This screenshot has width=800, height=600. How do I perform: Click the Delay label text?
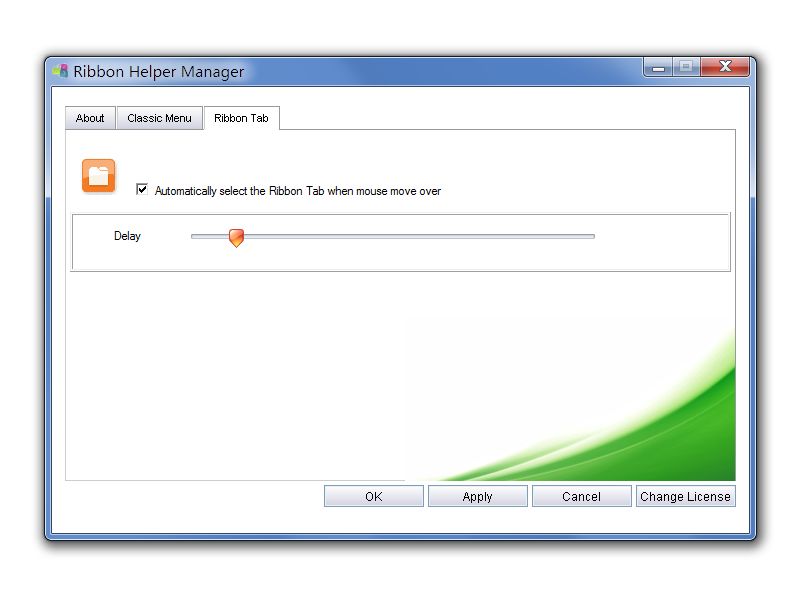127,236
